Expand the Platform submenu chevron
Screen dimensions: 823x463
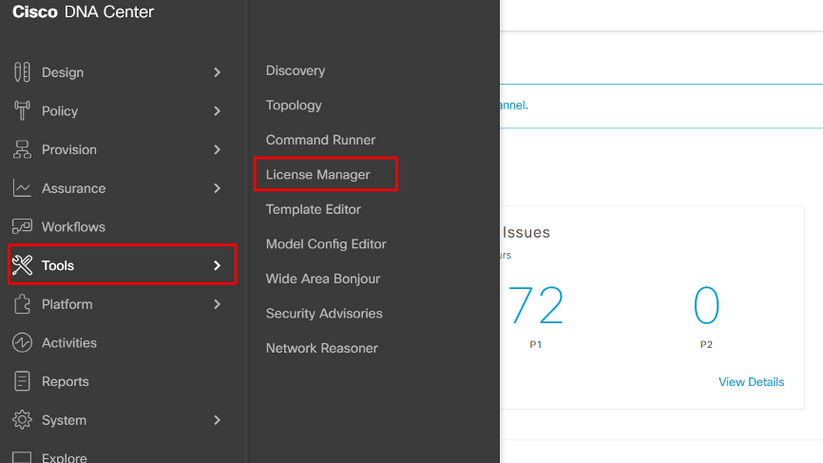[217, 304]
